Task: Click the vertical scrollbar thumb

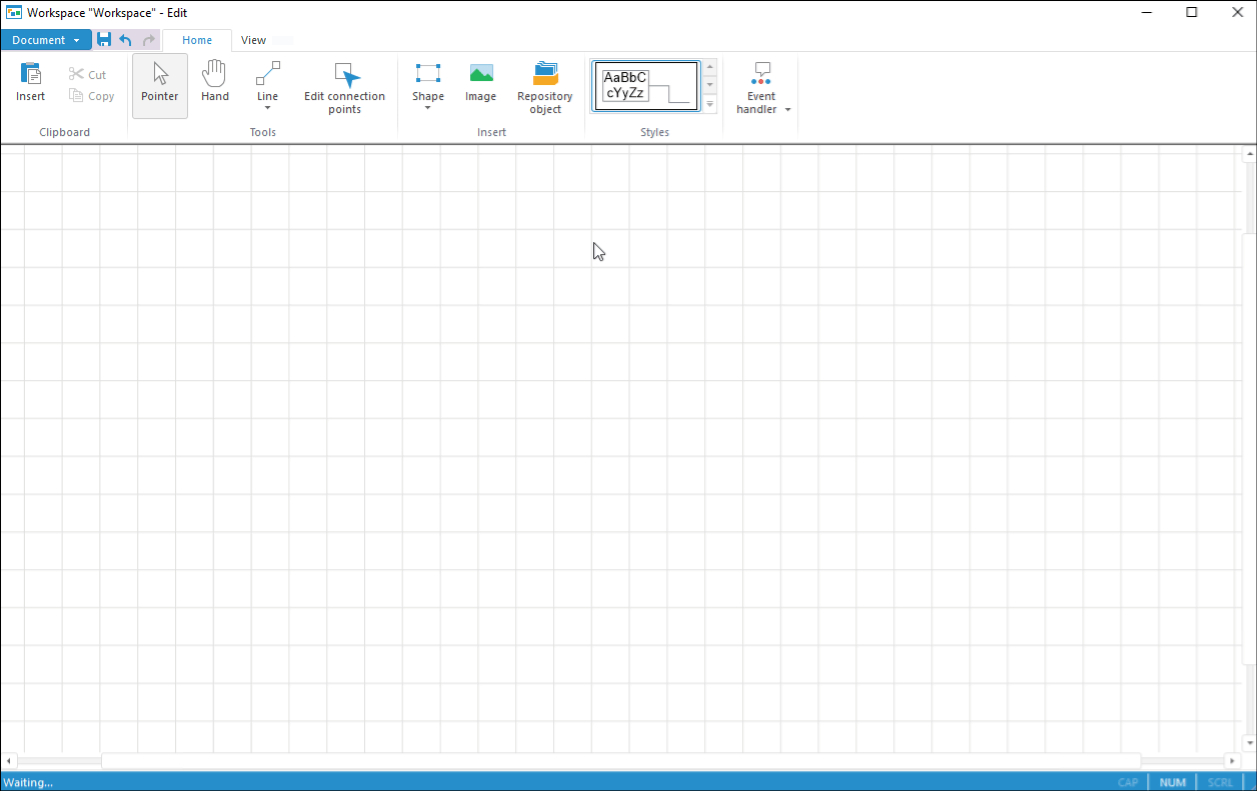Action: point(1249,450)
